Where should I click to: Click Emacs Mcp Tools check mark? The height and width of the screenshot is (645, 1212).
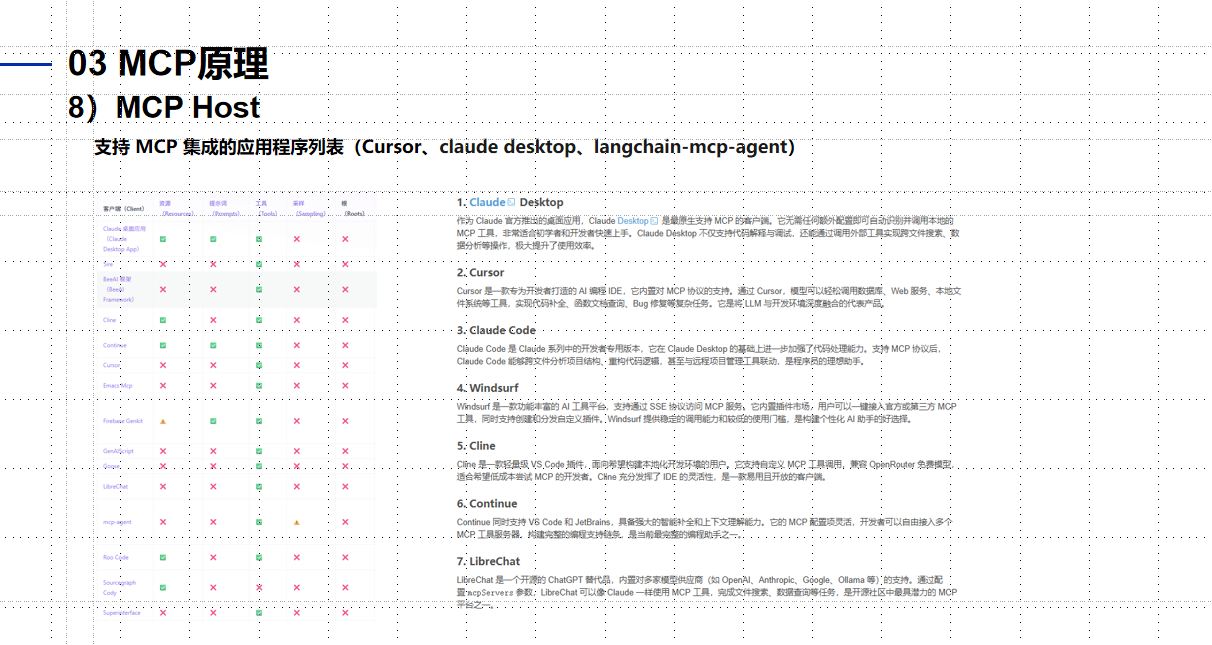click(259, 385)
